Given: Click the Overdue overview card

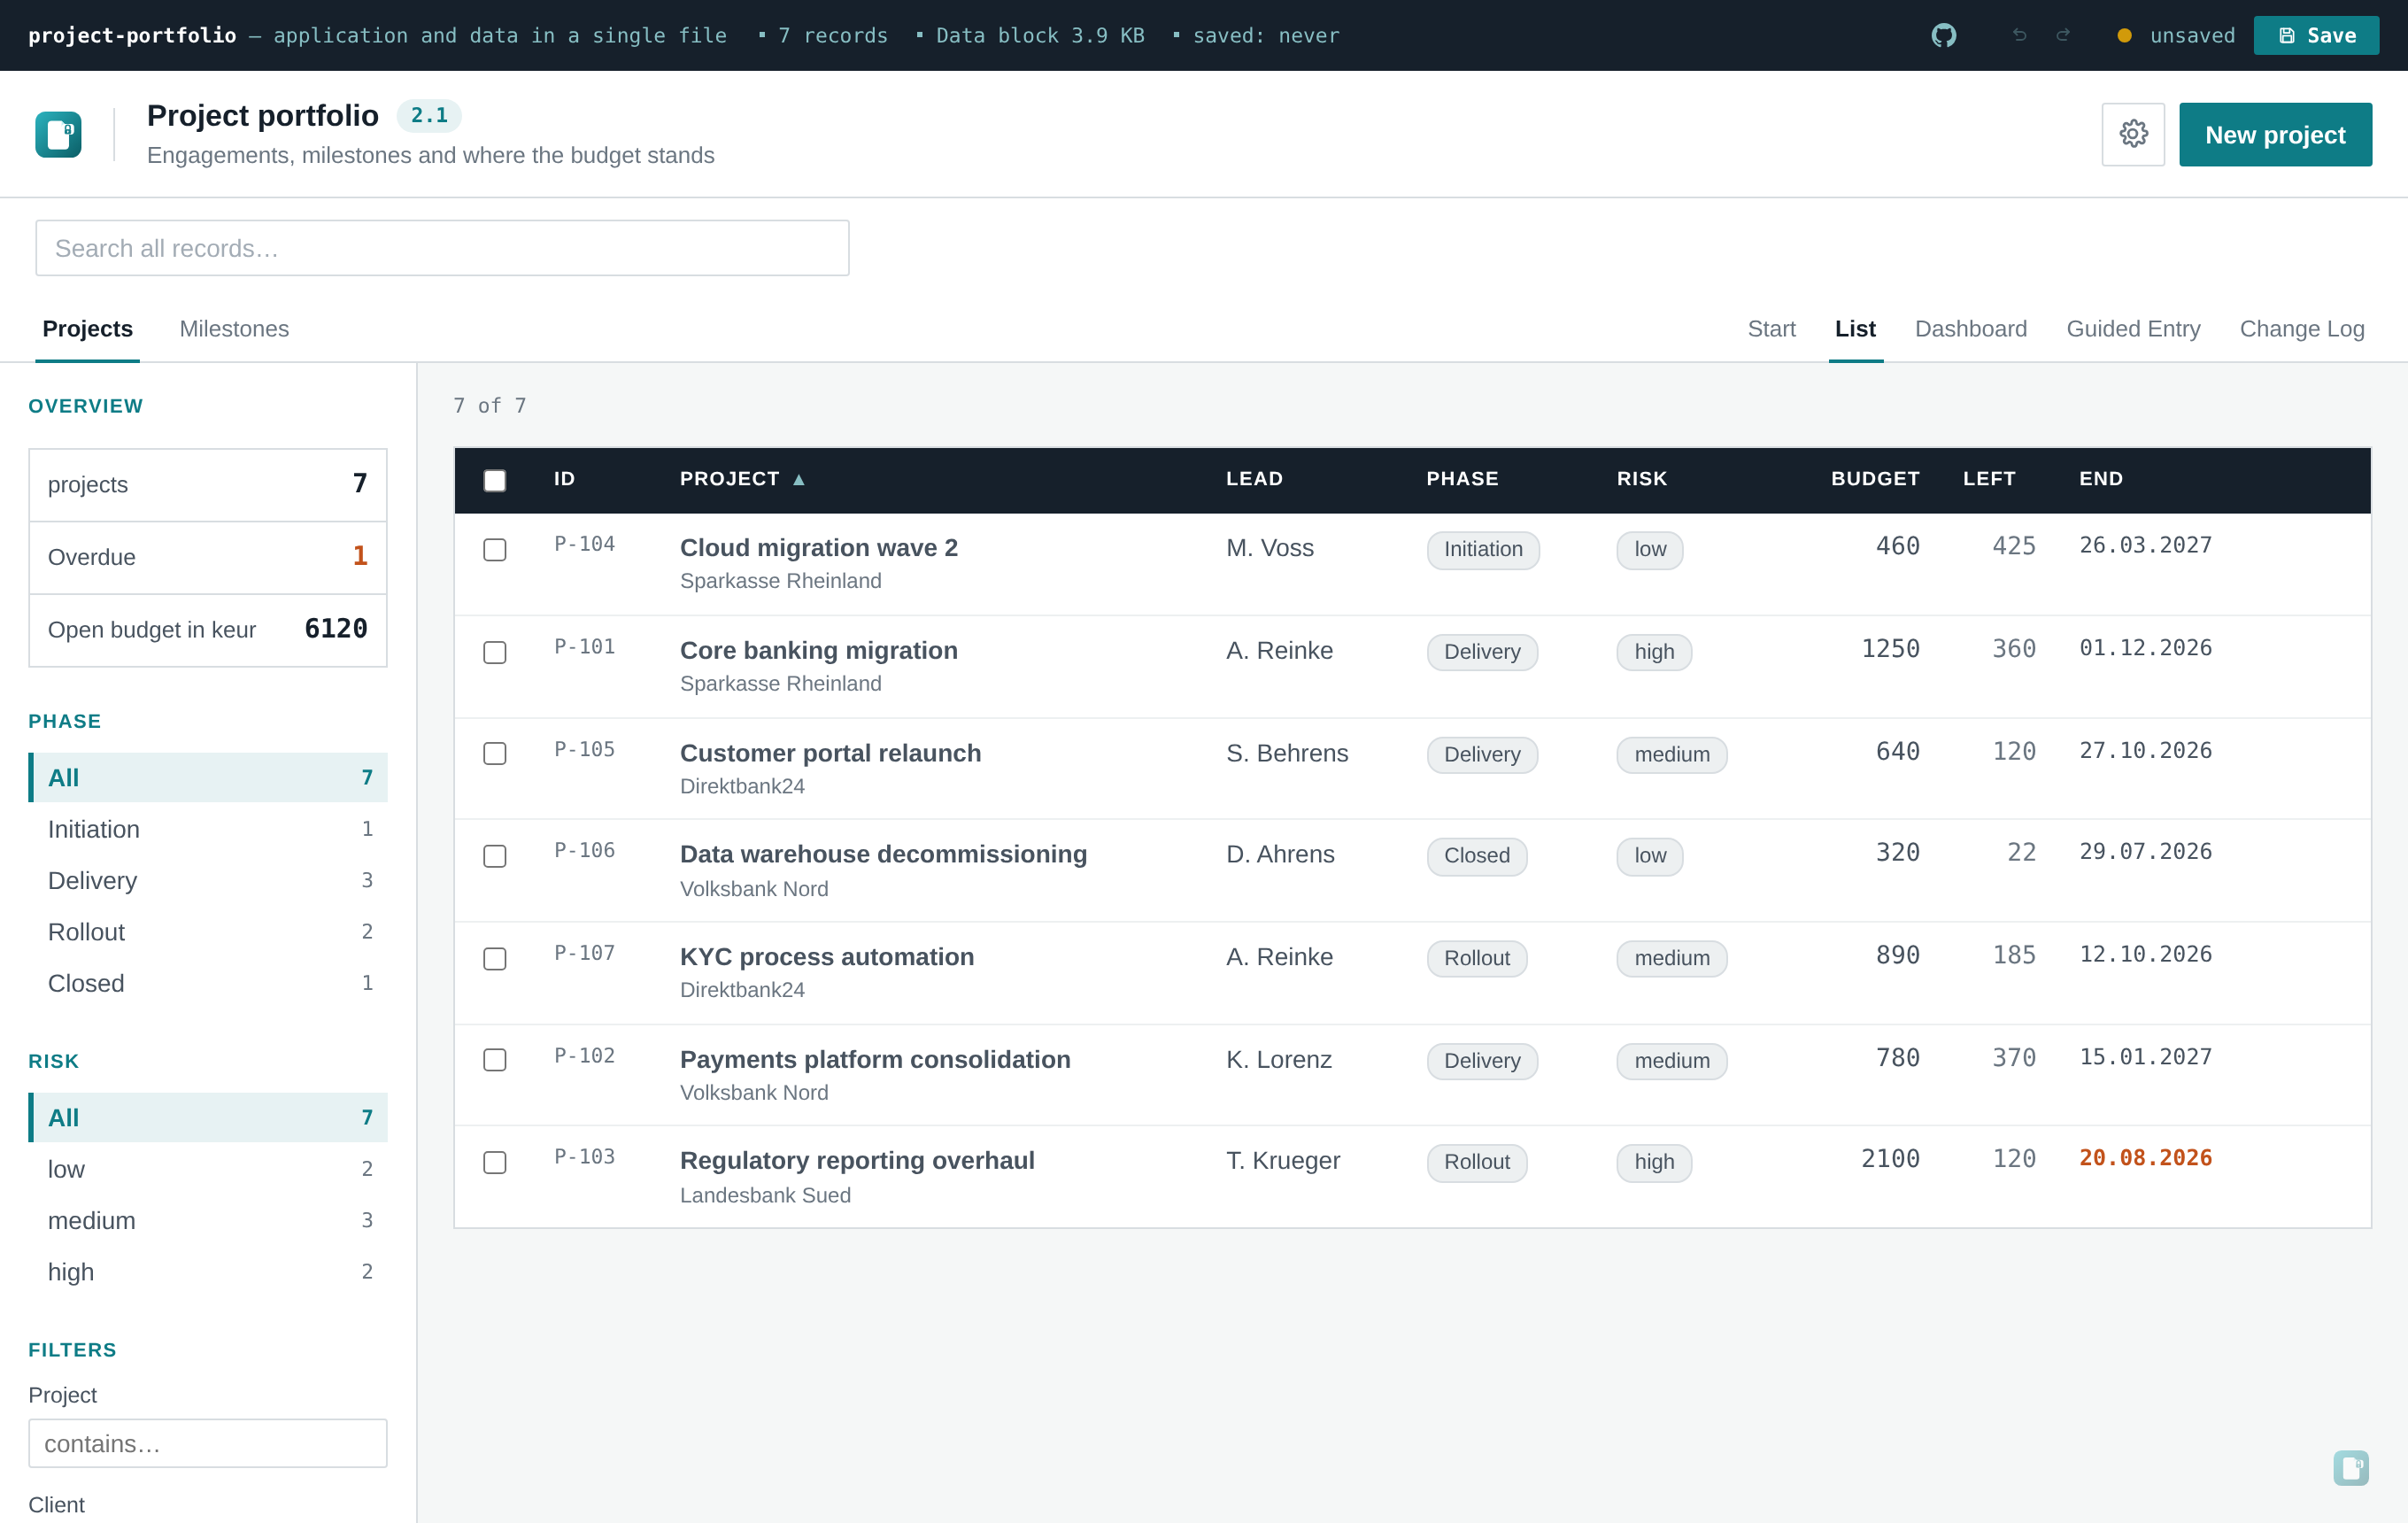Looking at the screenshot, I should click(208, 557).
